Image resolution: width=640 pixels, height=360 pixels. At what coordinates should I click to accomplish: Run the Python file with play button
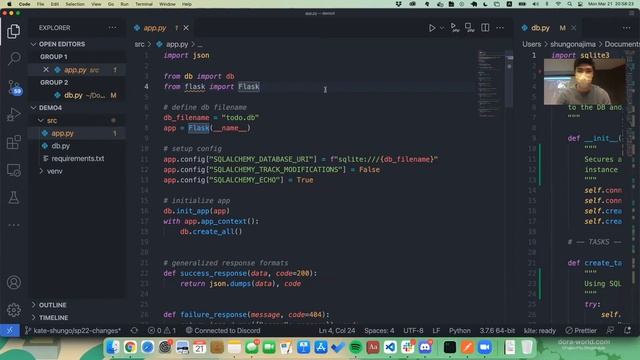click(x=432, y=28)
